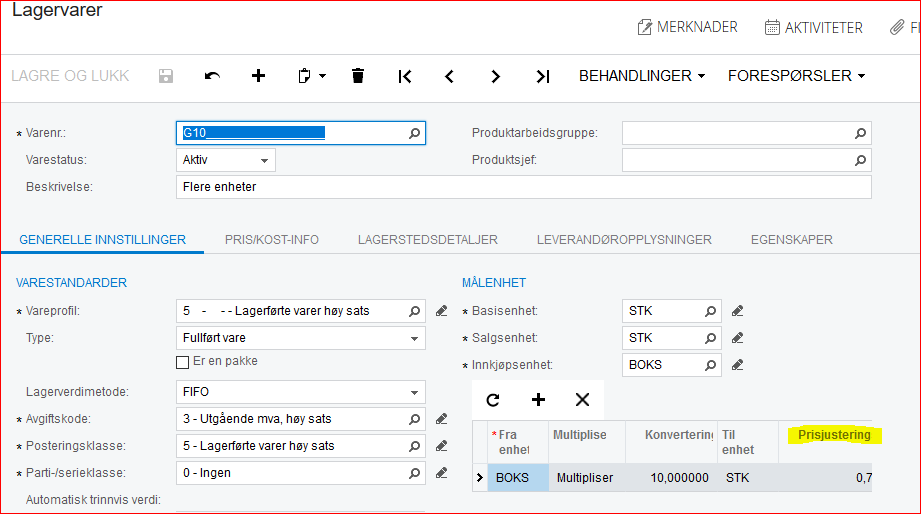Viewport: 921px width, 514px height.
Task: Open the BEHANDLINGER menu
Action: pos(643,76)
